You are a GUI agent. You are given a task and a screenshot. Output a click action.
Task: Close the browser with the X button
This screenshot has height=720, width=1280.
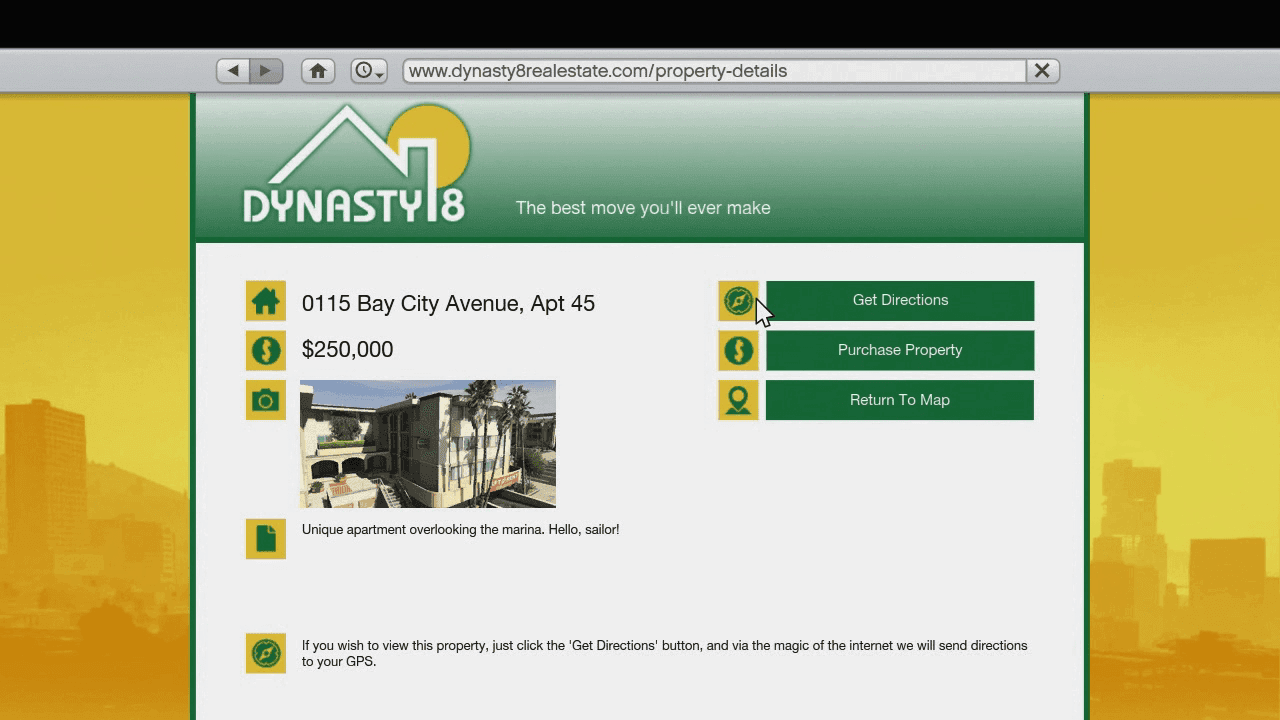click(1041, 71)
